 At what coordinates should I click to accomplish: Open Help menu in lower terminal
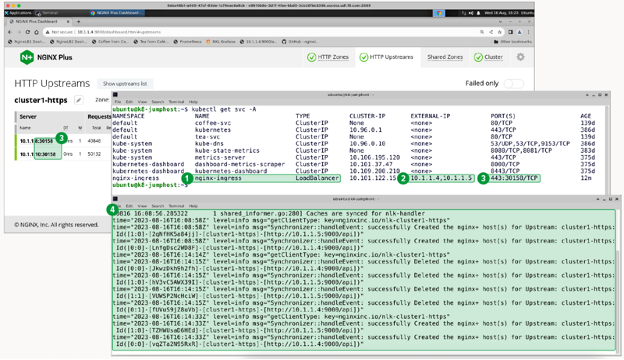(193, 206)
